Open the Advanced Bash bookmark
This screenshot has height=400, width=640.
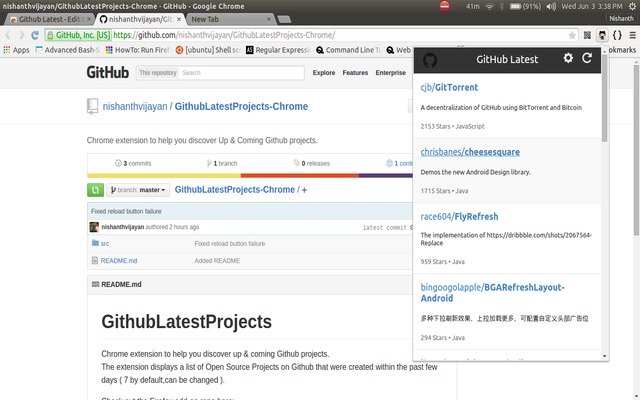tap(67, 50)
